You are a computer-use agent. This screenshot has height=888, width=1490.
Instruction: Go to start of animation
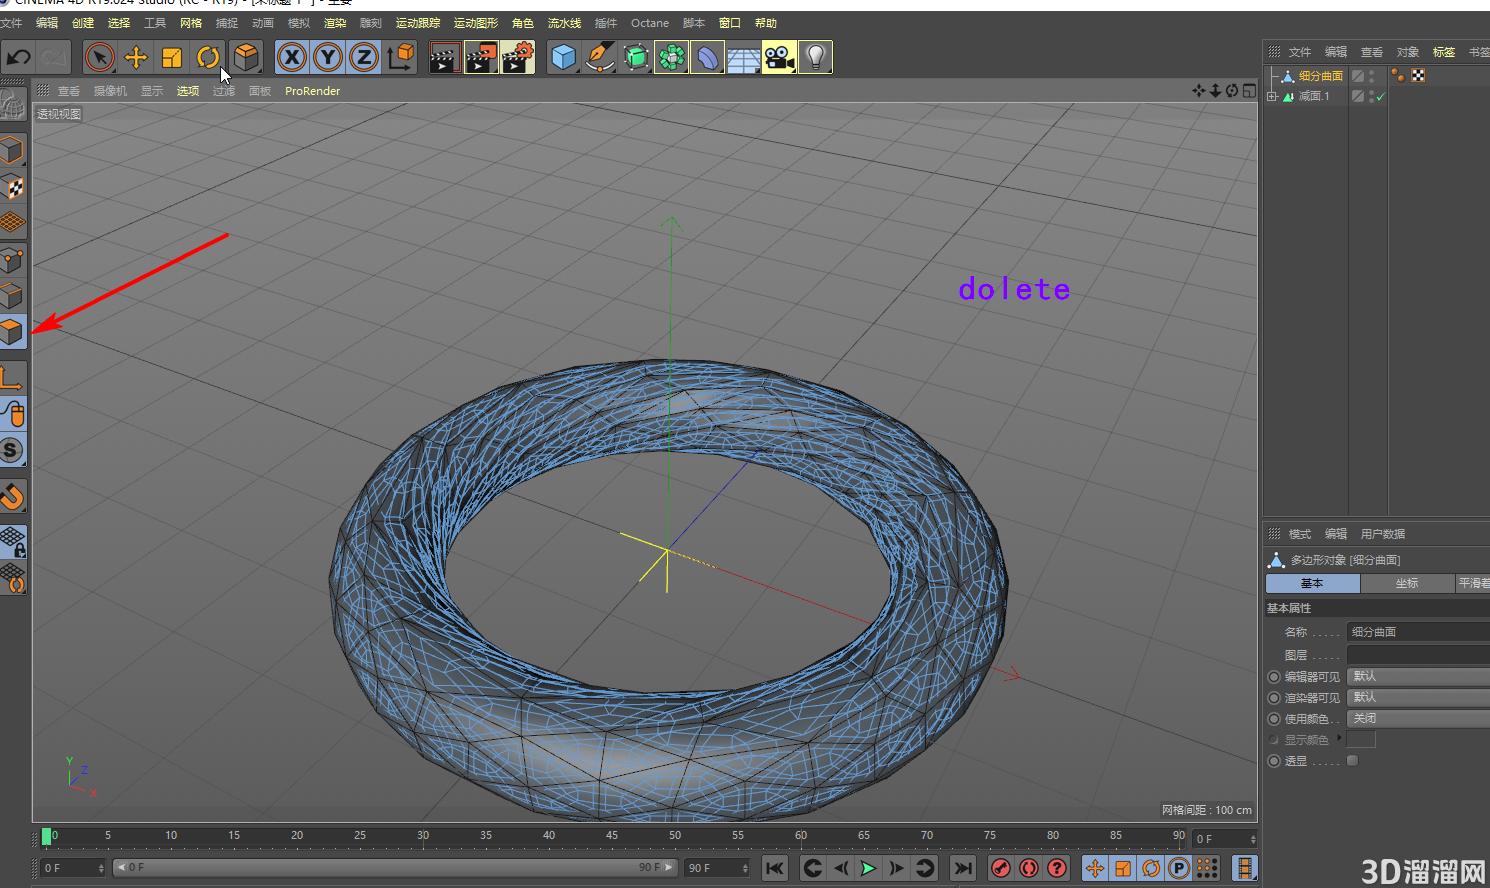775,868
